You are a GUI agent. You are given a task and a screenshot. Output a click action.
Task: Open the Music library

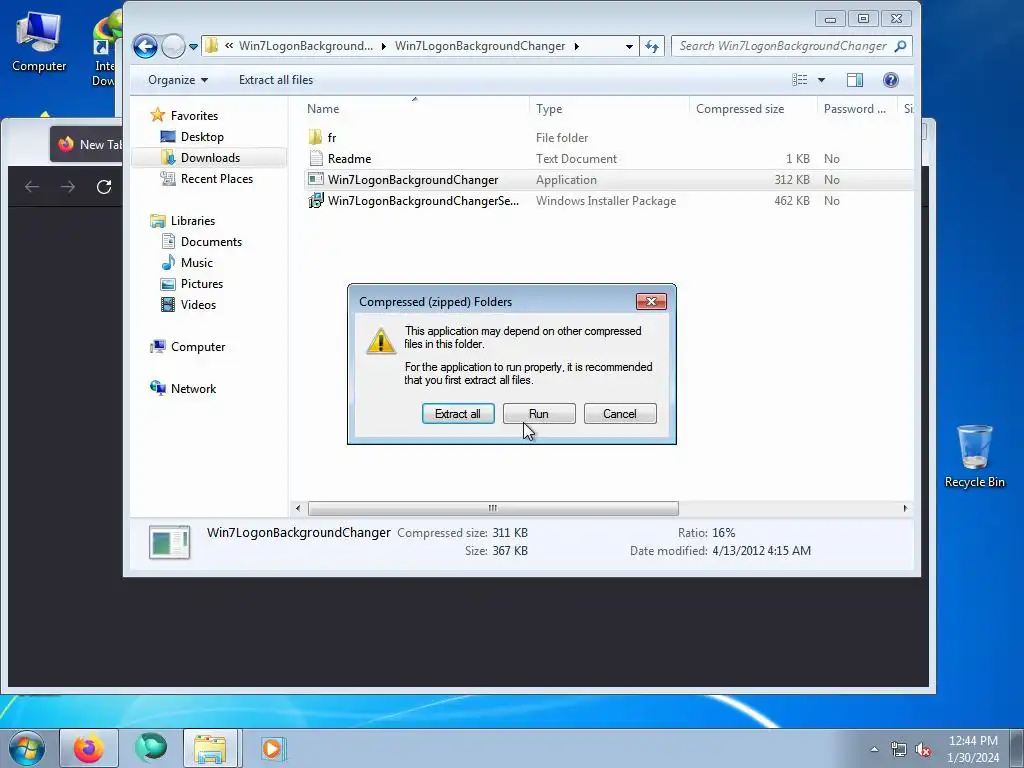pyautogui.click(x=197, y=263)
